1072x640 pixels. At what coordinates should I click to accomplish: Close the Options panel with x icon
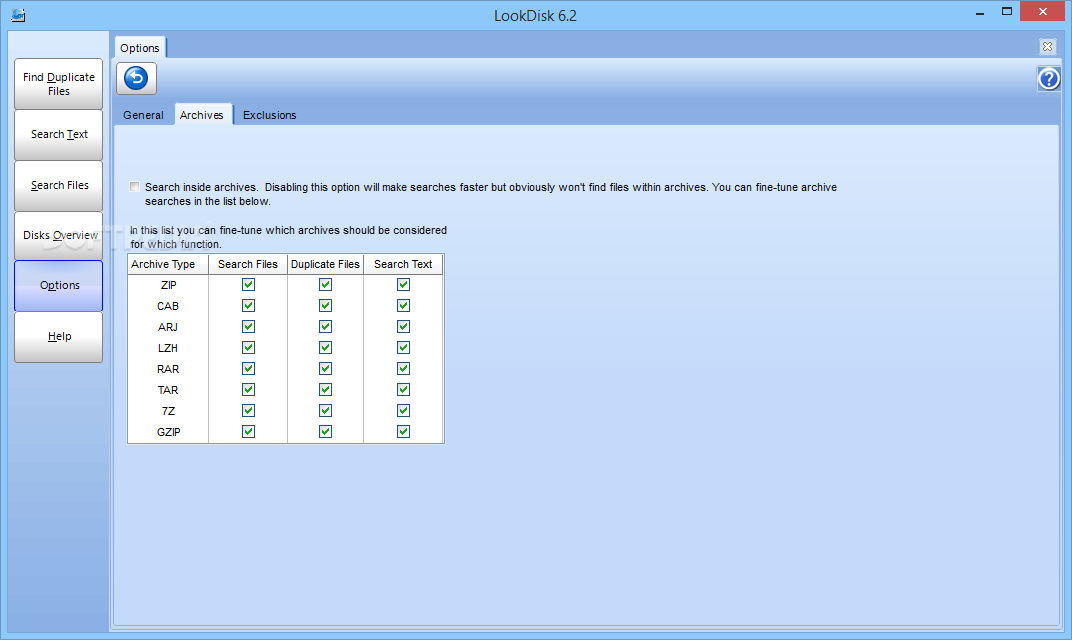point(1047,46)
